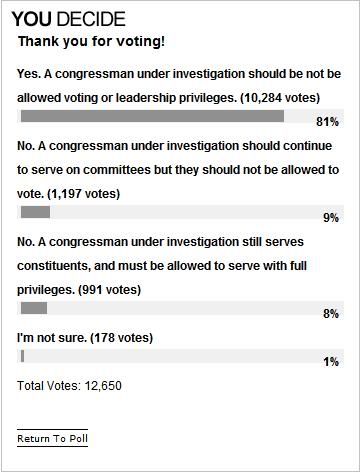The width and height of the screenshot is (360, 473).
Task: Click the 9% percentage label
Action: tap(331, 218)
